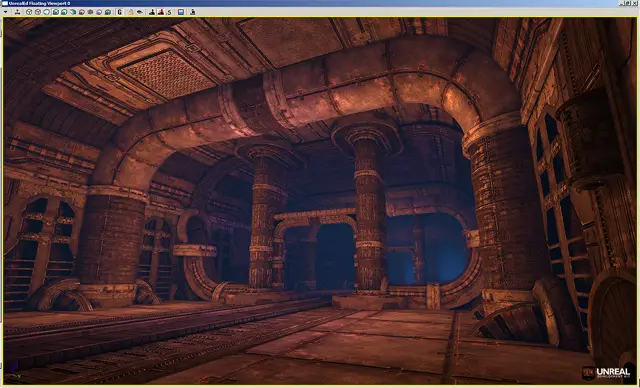
Task: Select Texture Density view mode
Action: pyautogui.click(x=90, y=12)
